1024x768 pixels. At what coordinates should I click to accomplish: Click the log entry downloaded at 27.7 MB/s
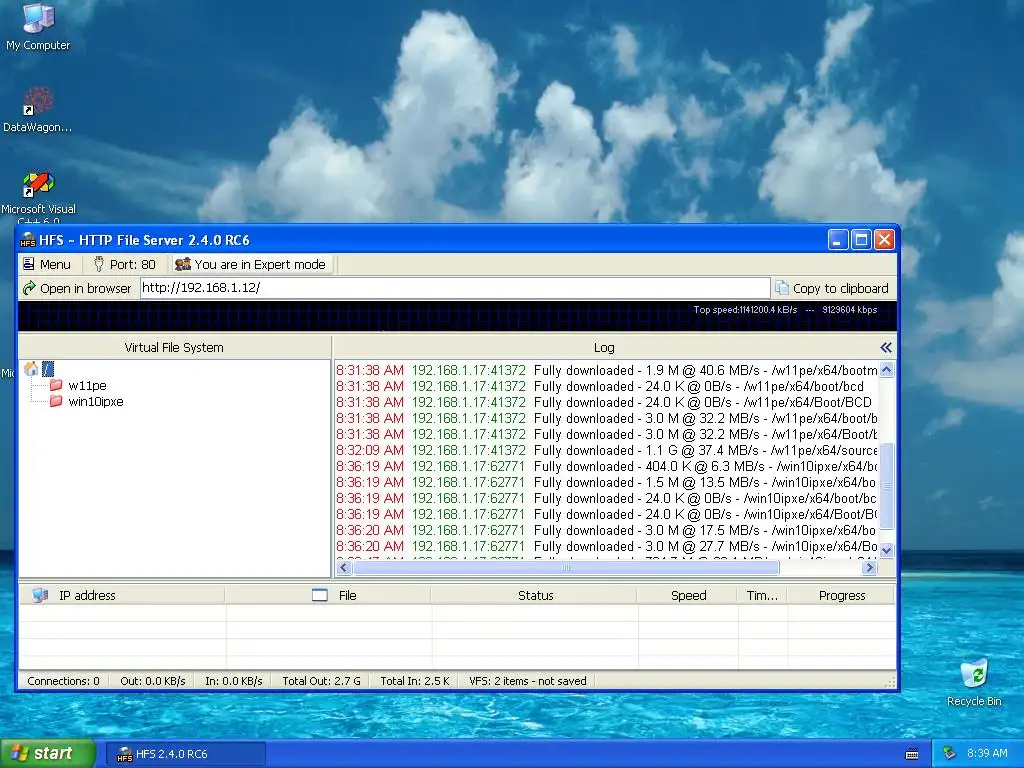tap(607, 546)
